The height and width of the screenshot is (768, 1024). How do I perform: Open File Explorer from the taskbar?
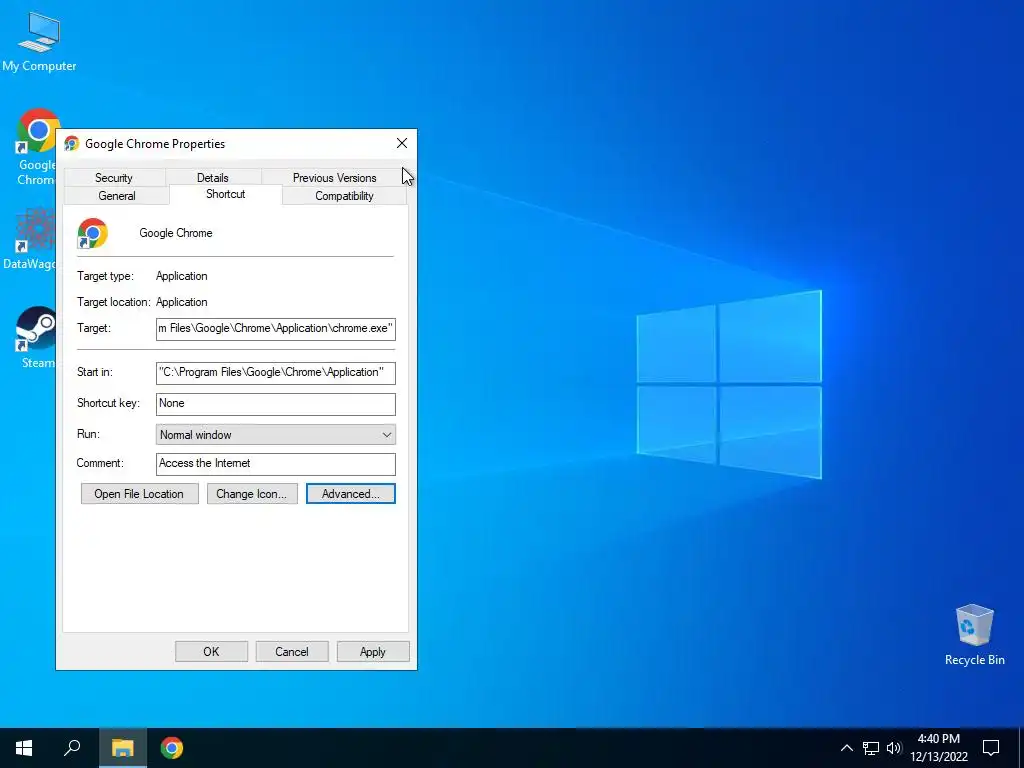(x=123, y=748)
